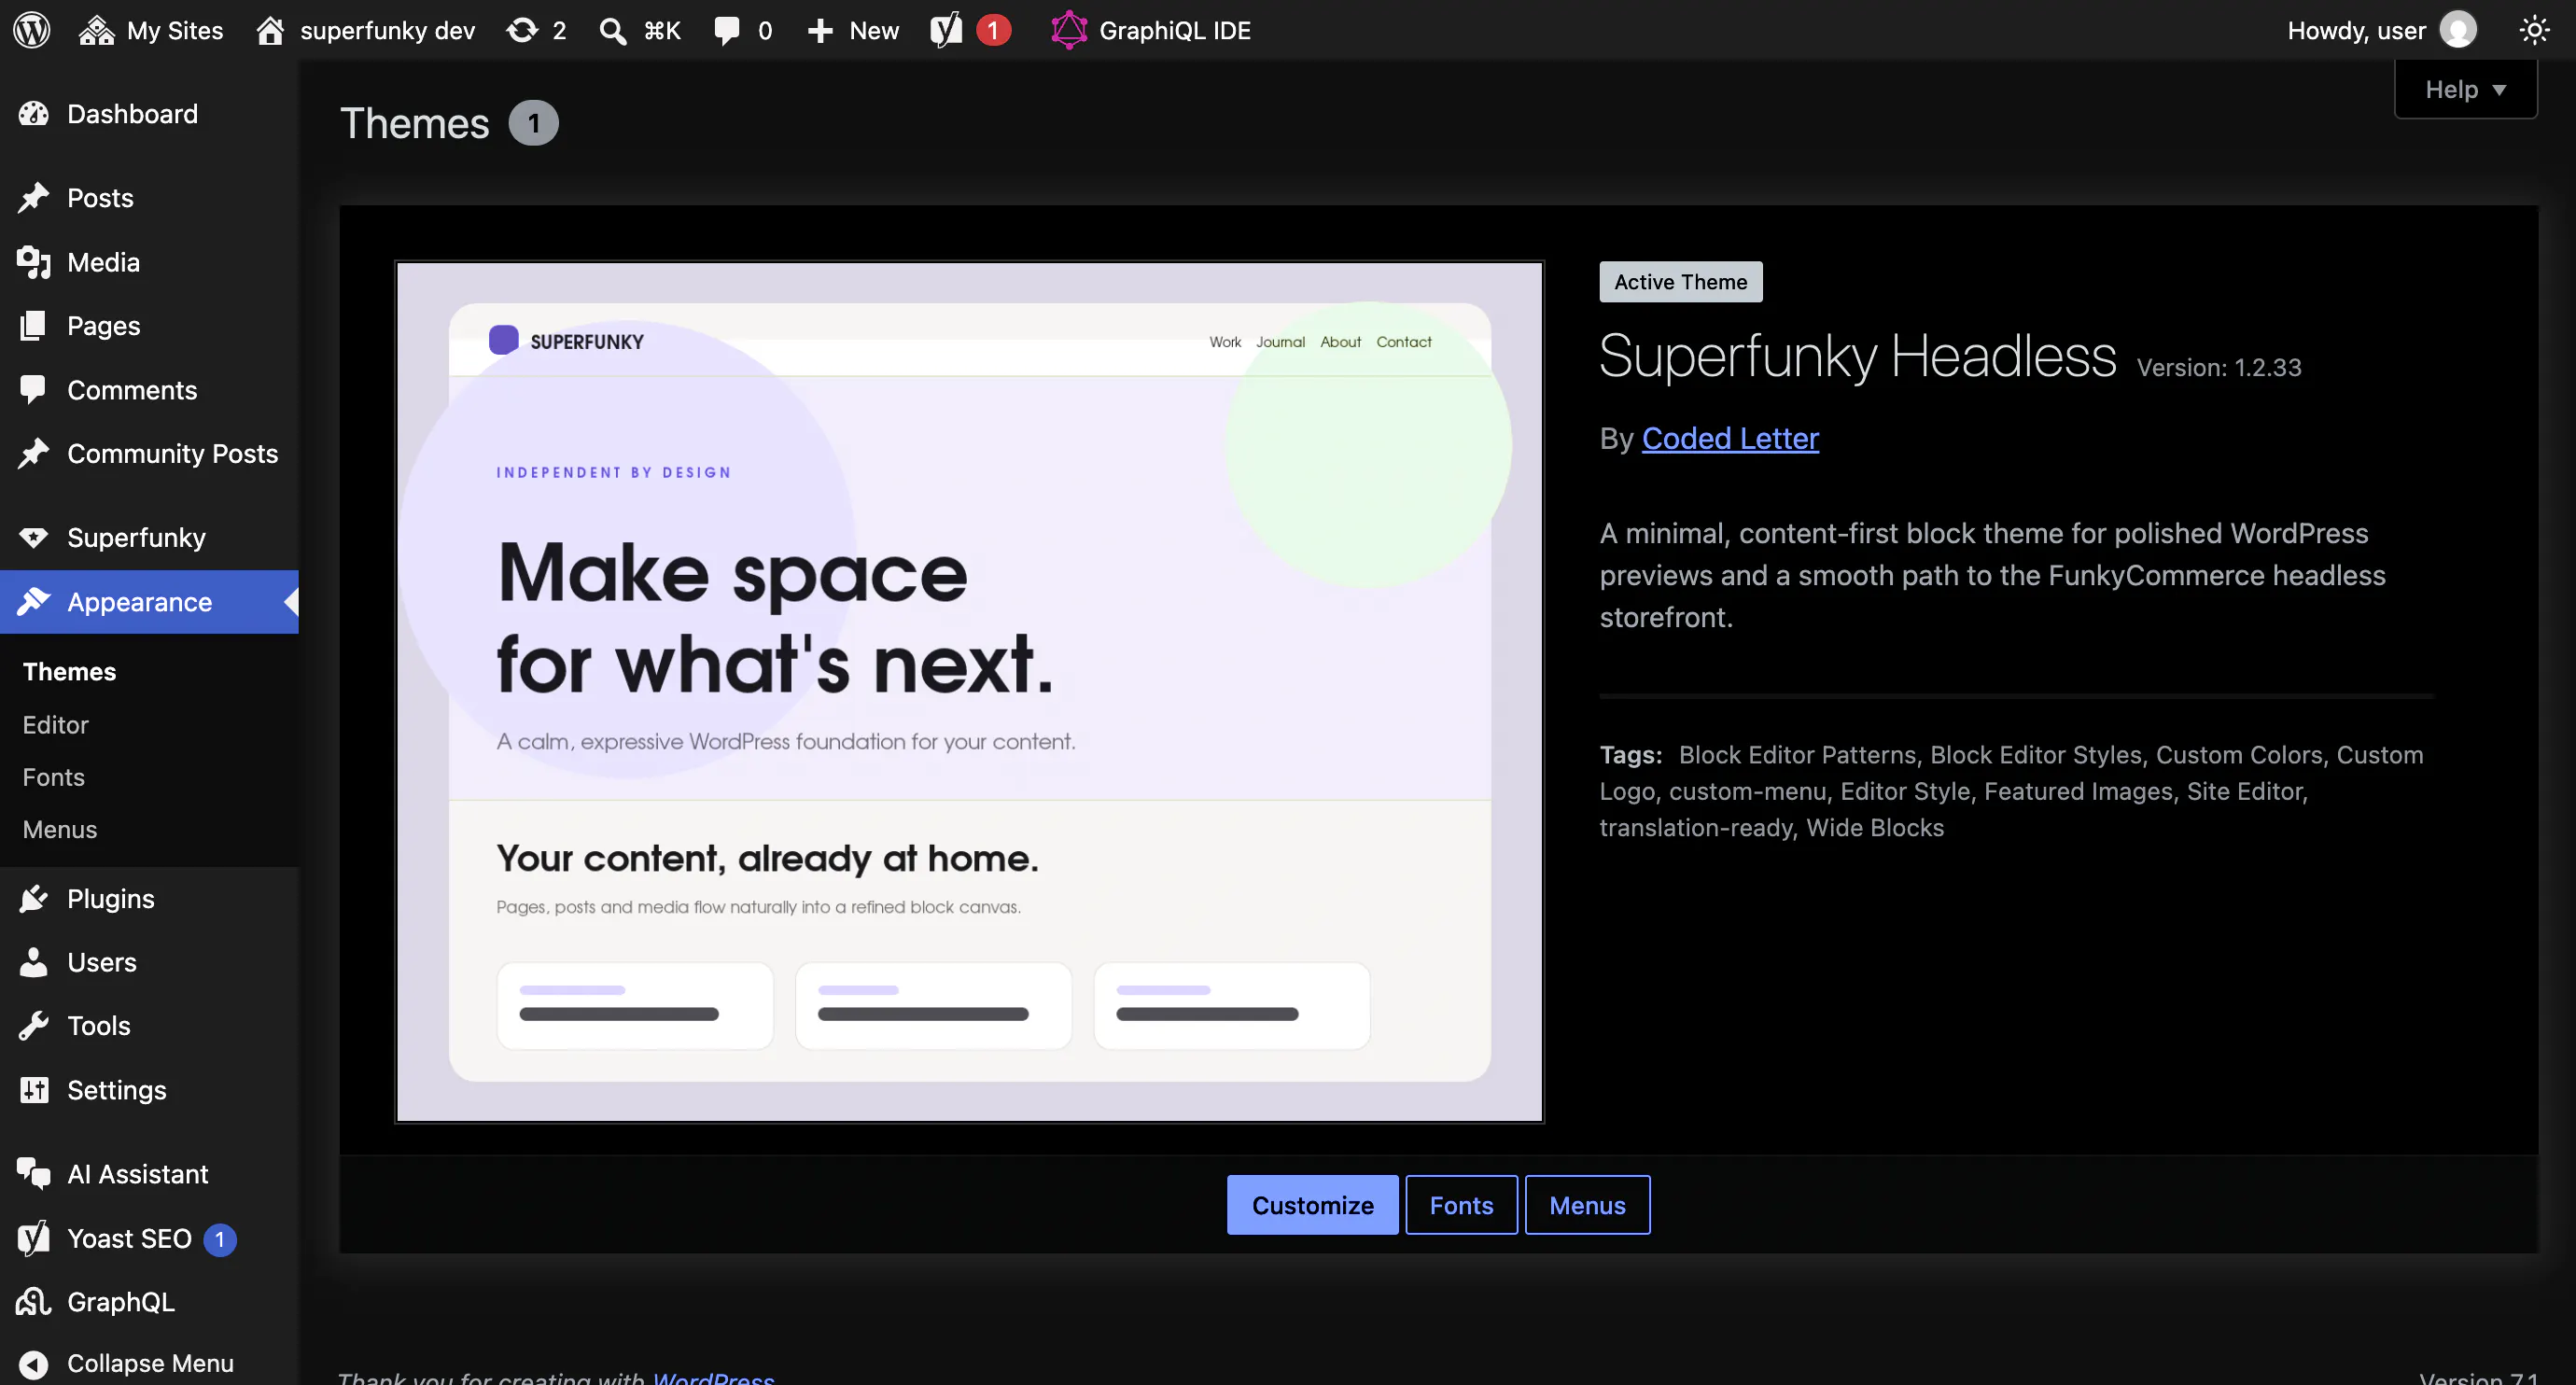Click the Collapse Menu arrow icon
The width and height of the screenshot is (2576, 1385).
(34, 1364)
